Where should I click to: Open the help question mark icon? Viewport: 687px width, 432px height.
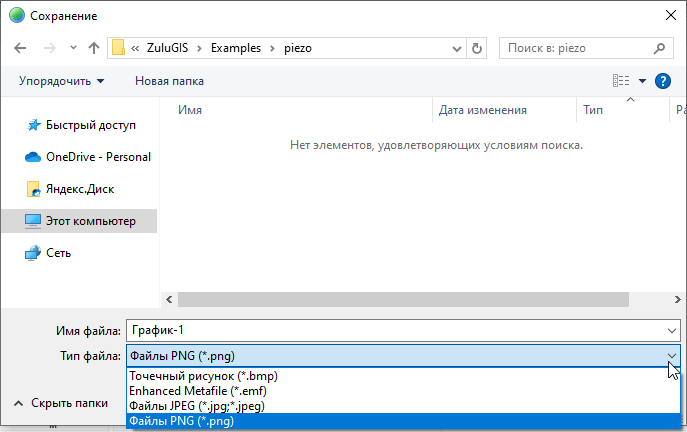click(x=661, y=80)
